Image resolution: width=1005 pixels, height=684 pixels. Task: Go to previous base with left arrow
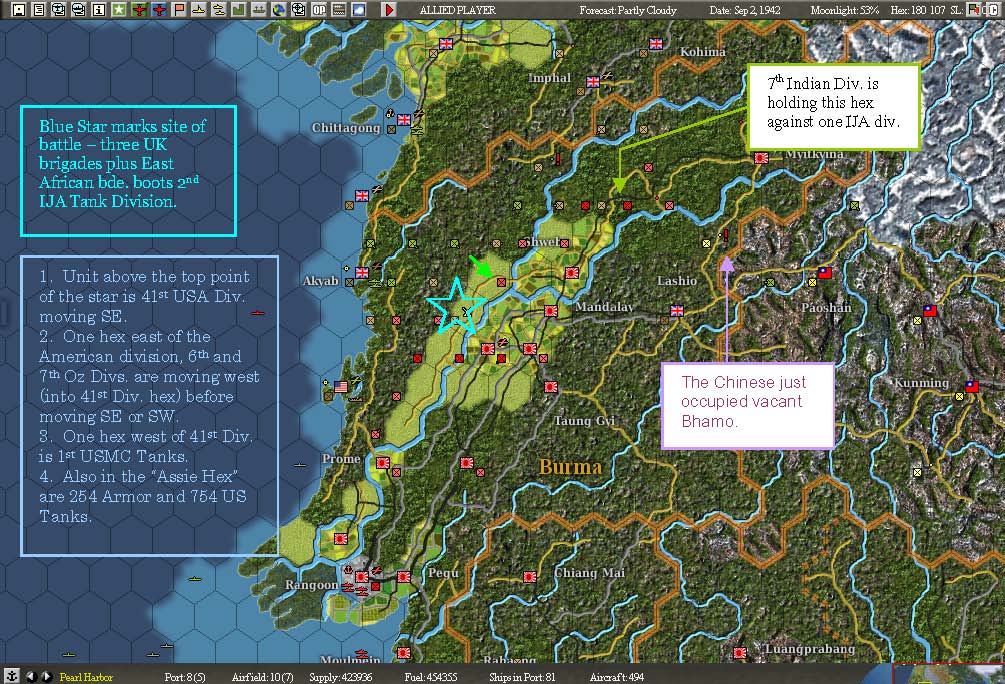pos(31,676)
